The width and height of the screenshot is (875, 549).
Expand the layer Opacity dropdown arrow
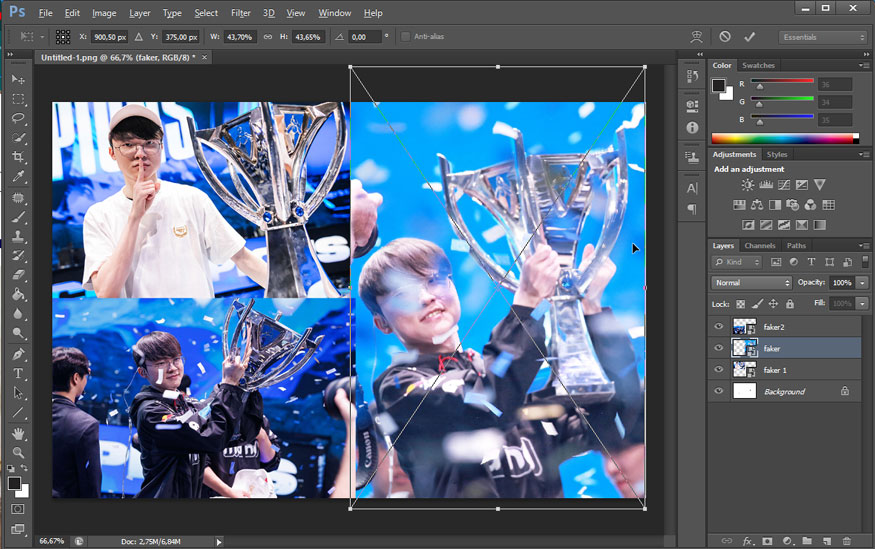coord(862,283)
